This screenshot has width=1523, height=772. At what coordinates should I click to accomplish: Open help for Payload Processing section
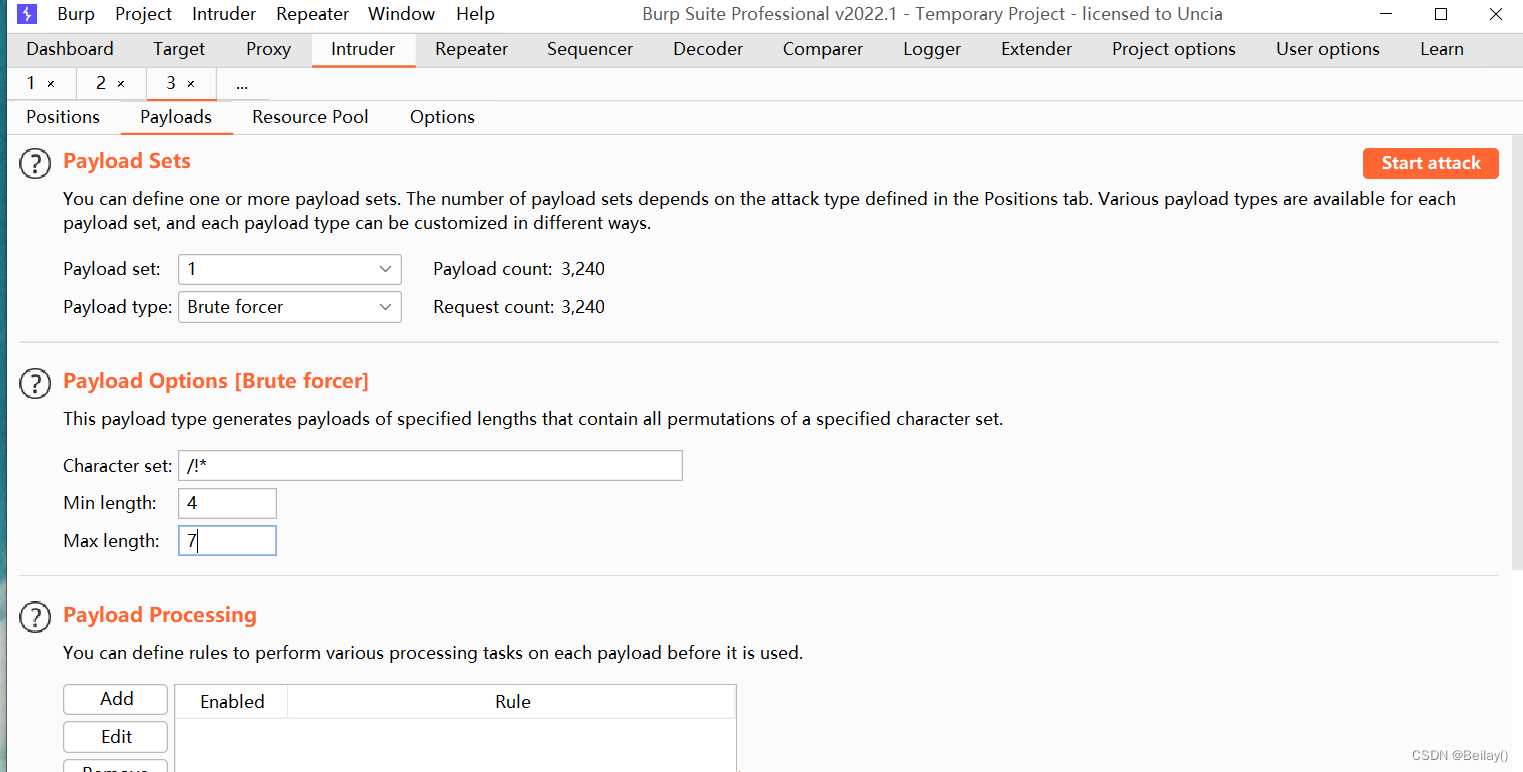[35, 617]
